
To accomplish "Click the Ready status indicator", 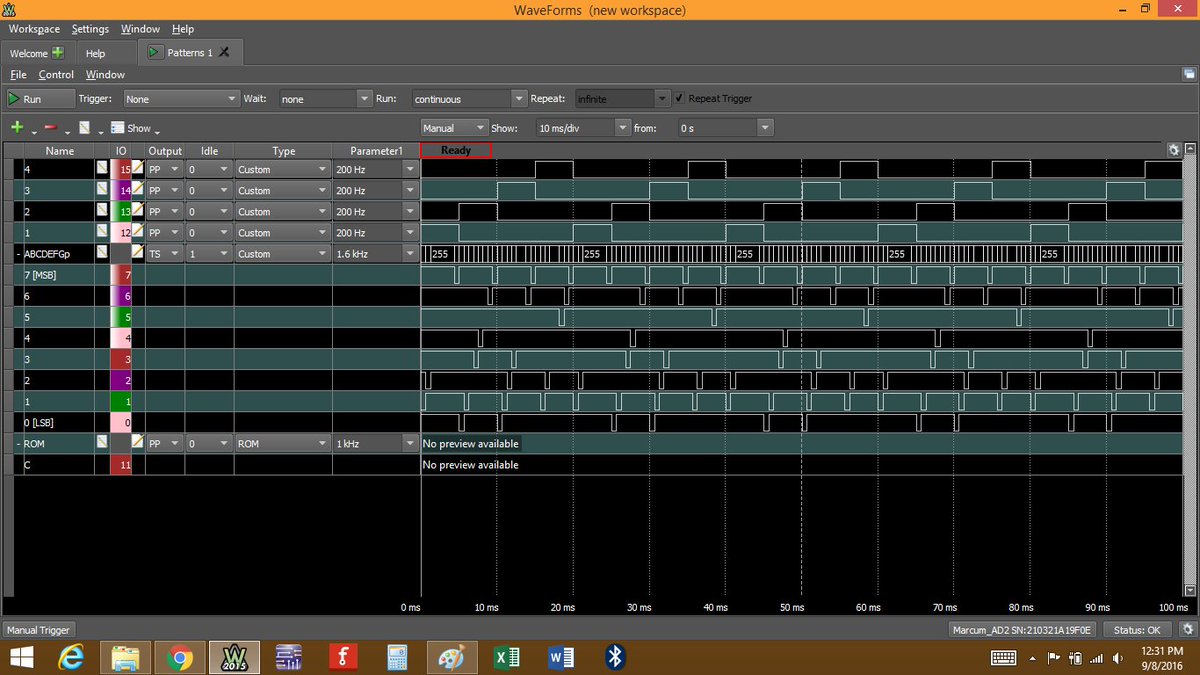I will pos(456,150).
